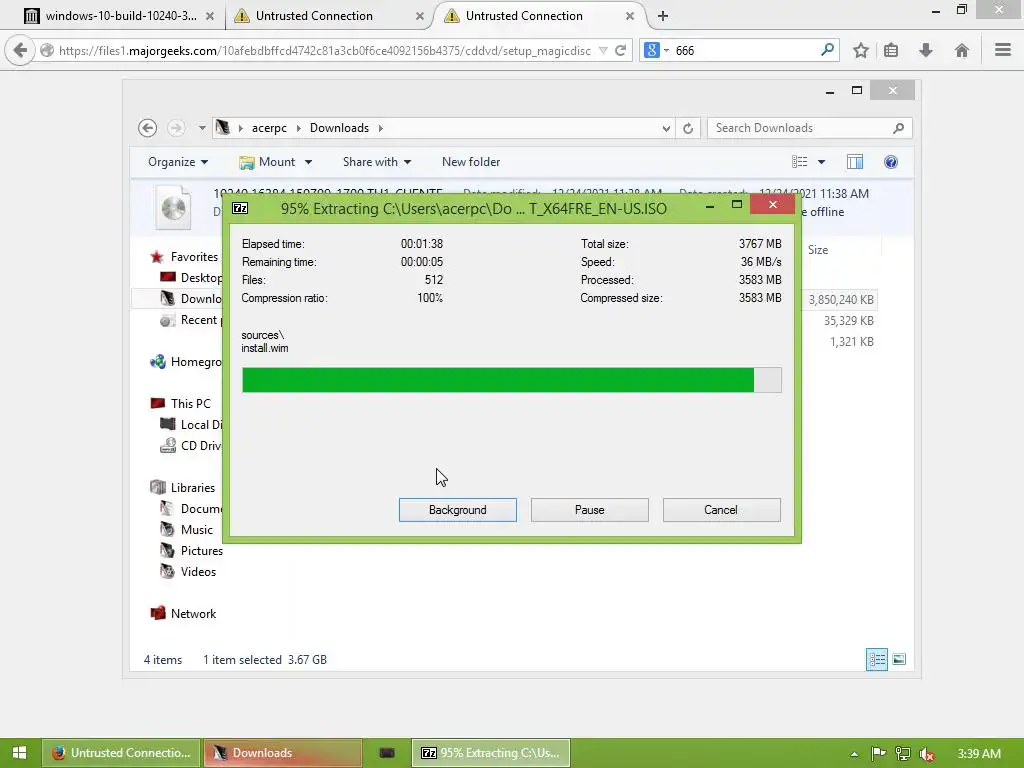
Task: Click the ISO disc thumbnail in details pane
Action: [x=174, y=208]
